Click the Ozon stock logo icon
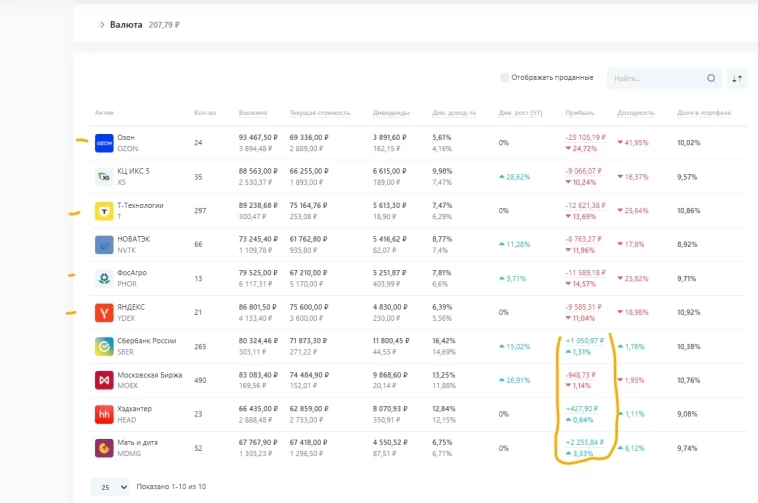The image size is (758, 503). click(x=104, y=143)
